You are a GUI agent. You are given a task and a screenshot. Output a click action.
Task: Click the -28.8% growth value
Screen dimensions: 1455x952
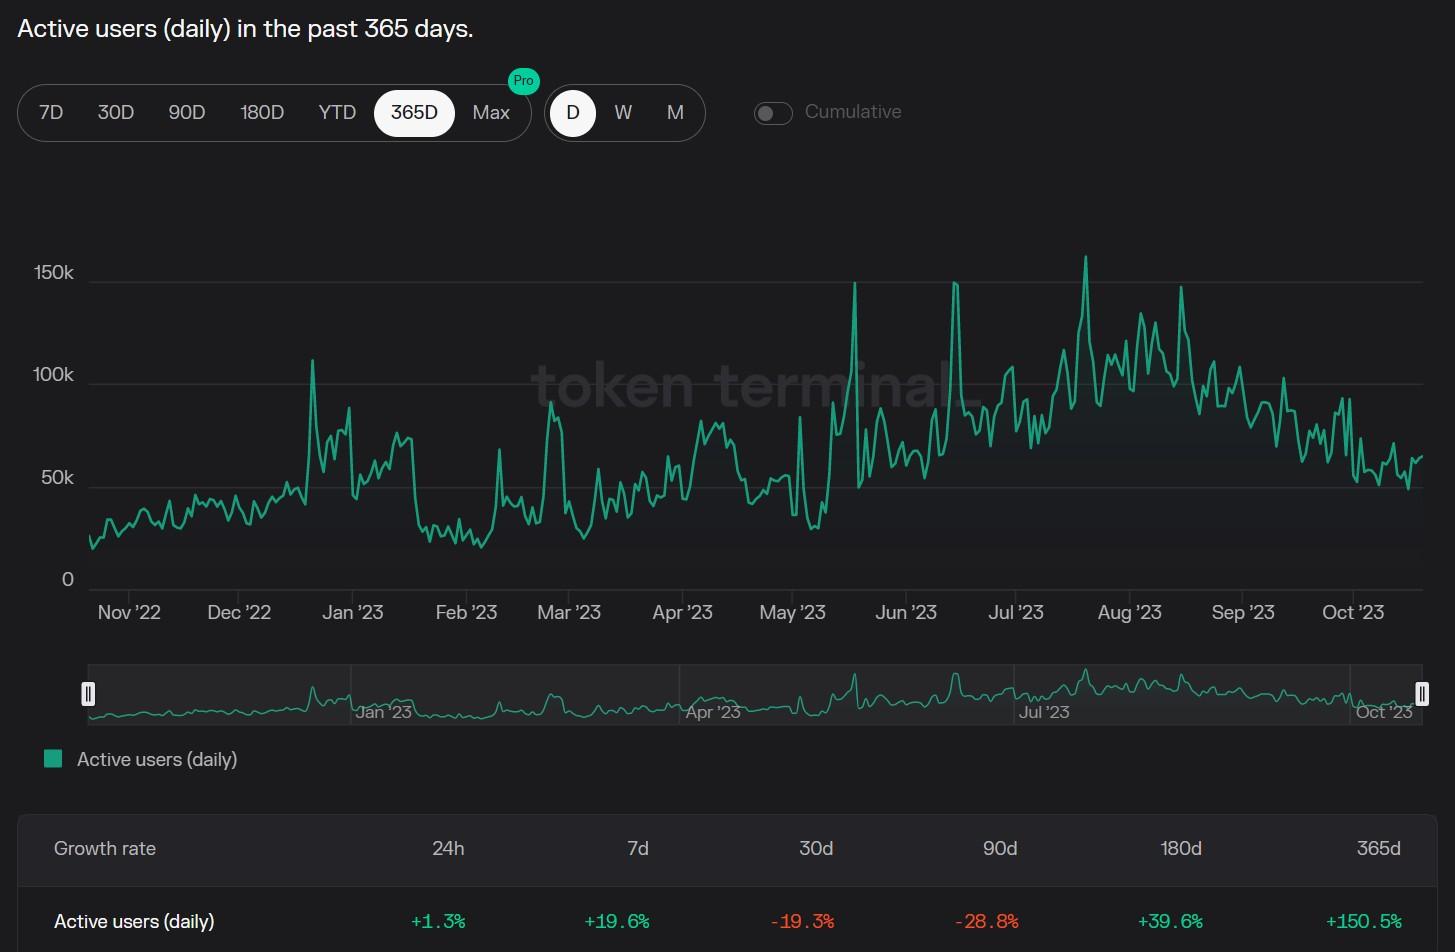(986, 922)
